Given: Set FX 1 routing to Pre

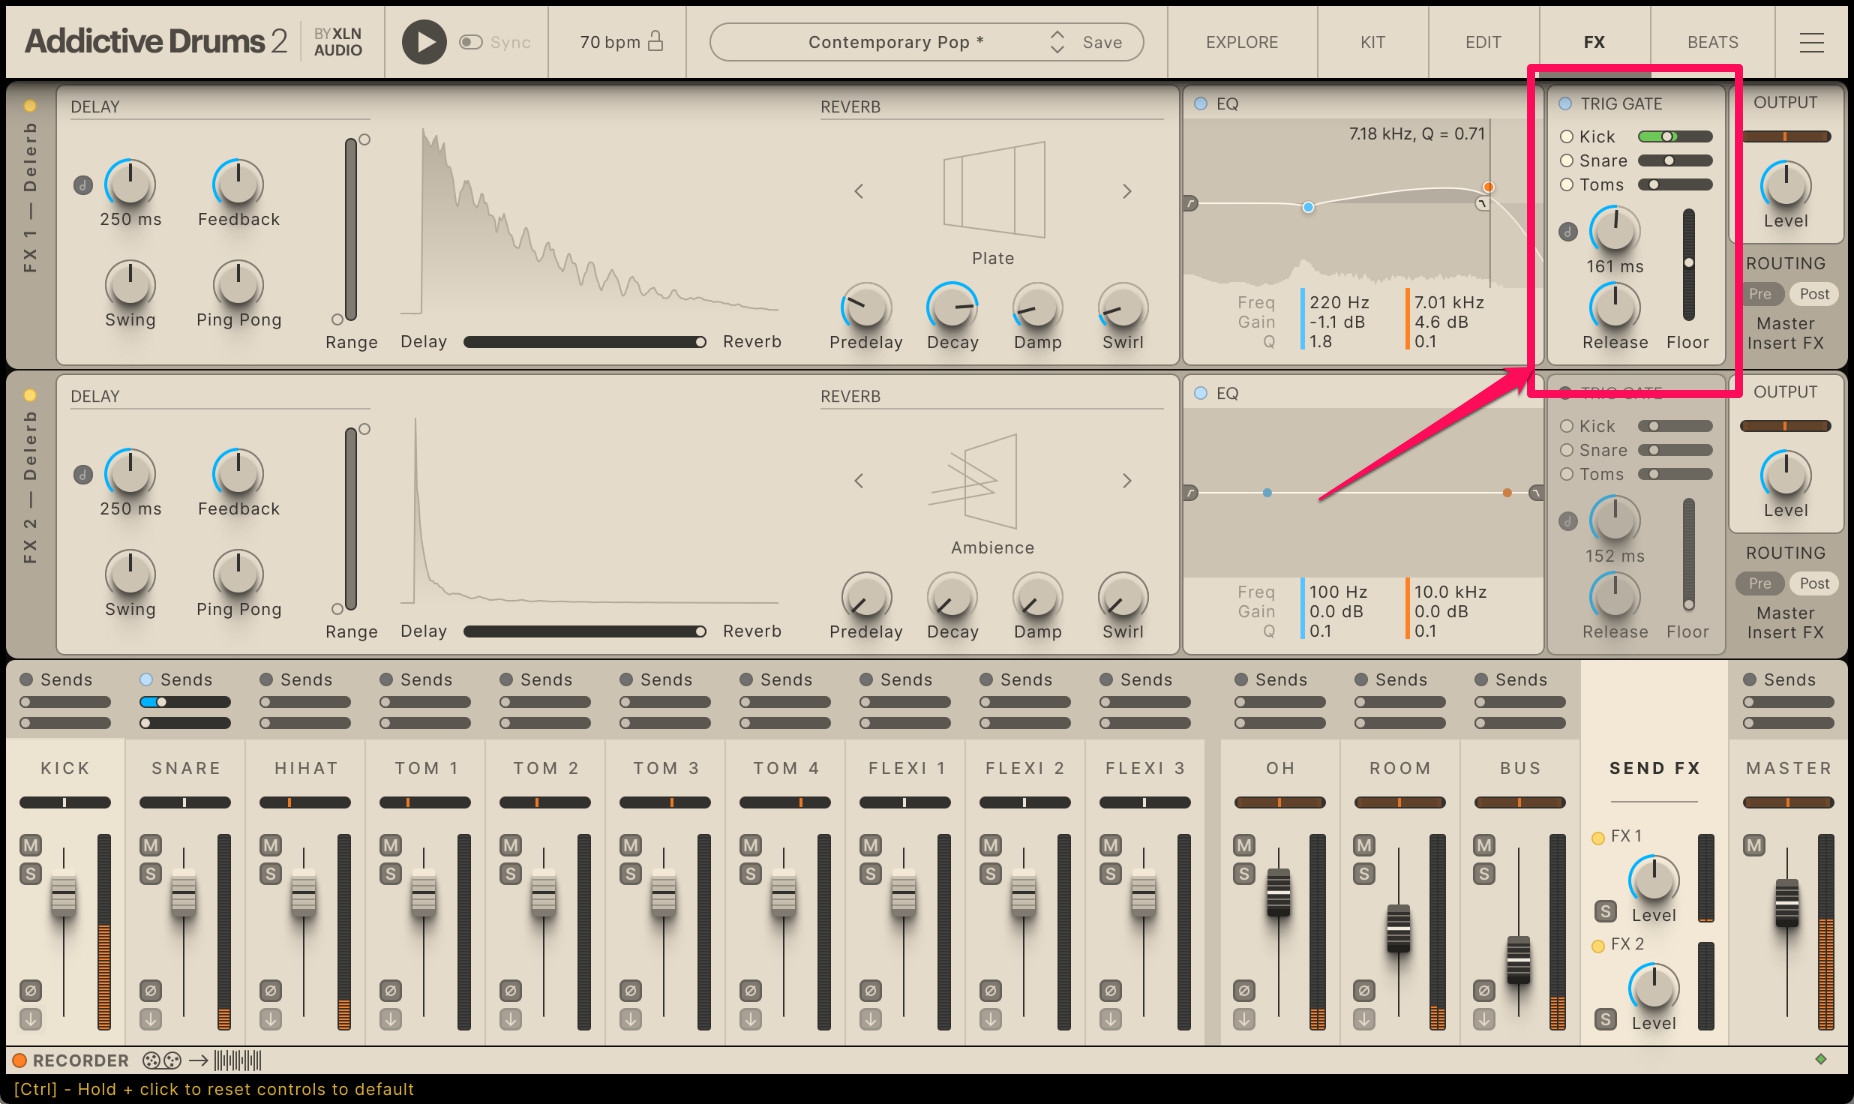Looking at the screenshot, I should pyautogui.click(x=1760, y=294).
